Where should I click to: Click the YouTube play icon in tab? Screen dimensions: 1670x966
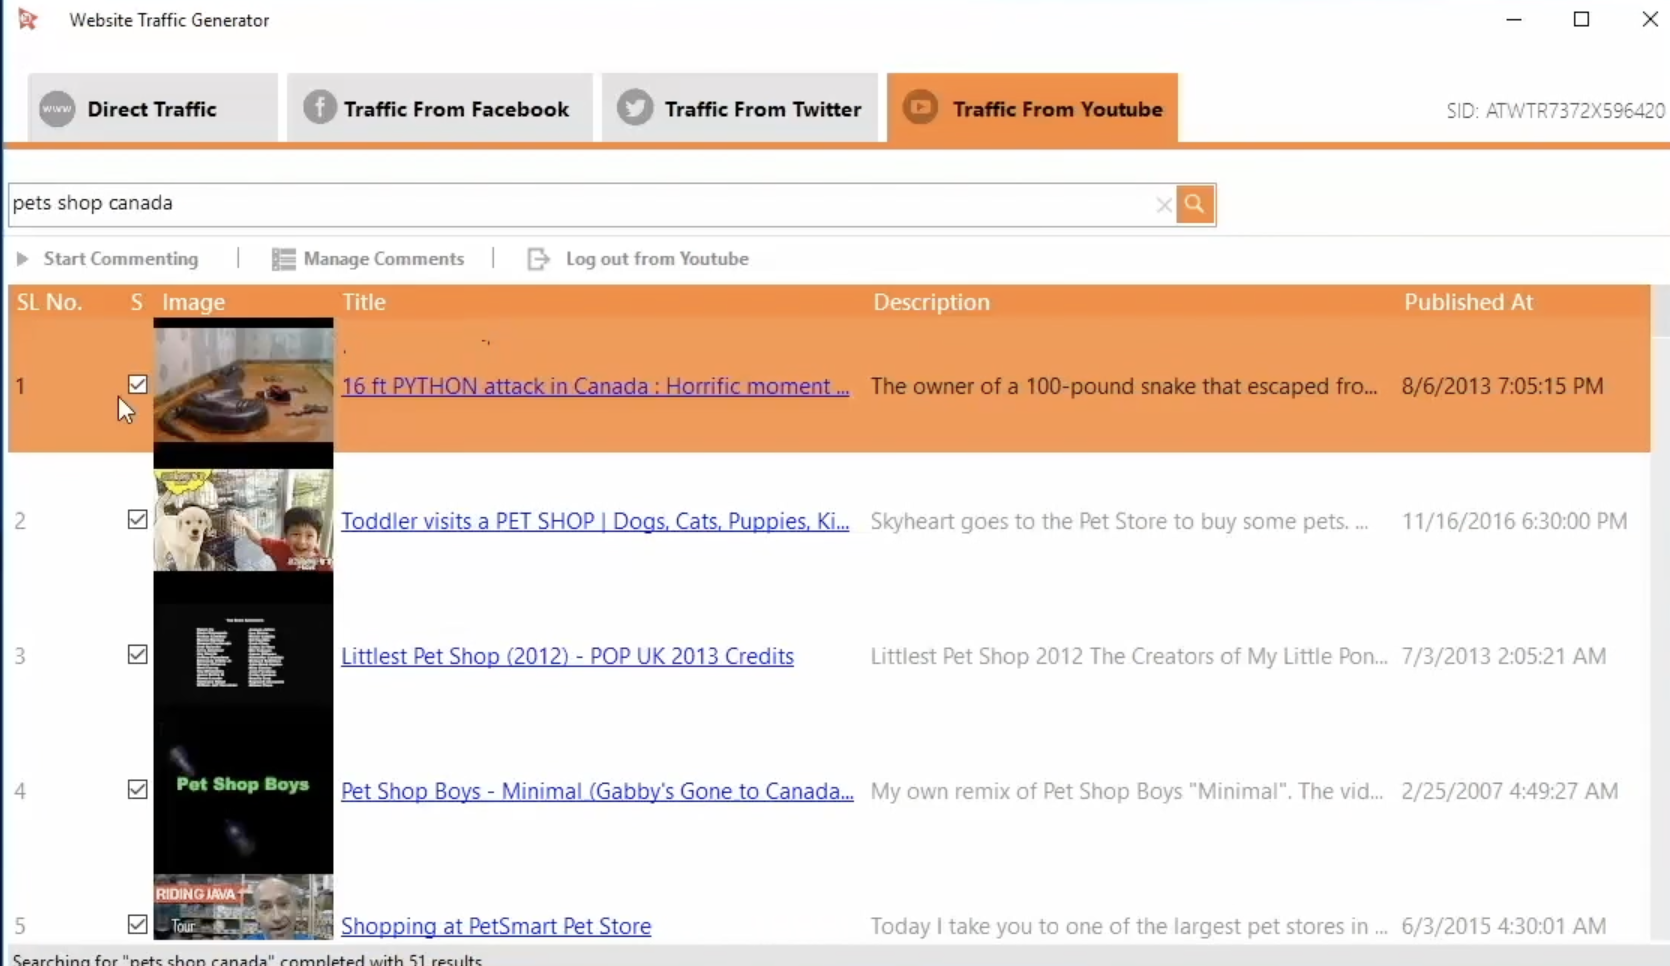click(x=920, y=107)
